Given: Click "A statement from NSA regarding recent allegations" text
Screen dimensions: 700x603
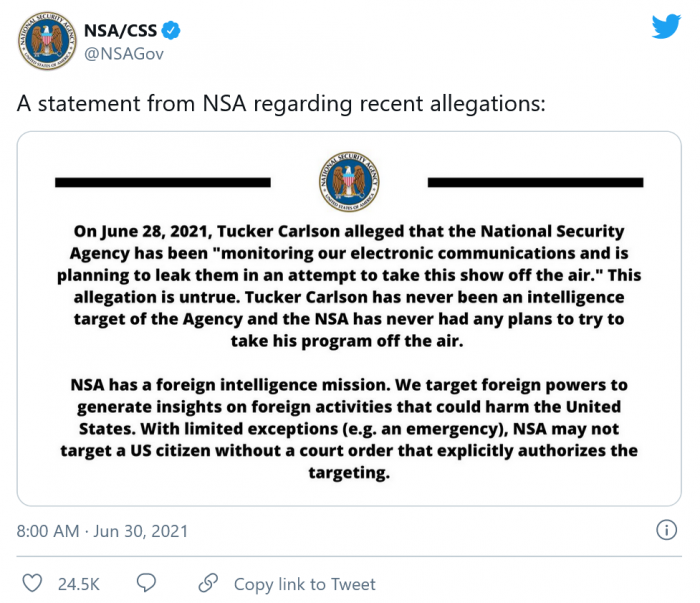Looking at the screenshot, I should pyautogui.click(x=281, y=105).
